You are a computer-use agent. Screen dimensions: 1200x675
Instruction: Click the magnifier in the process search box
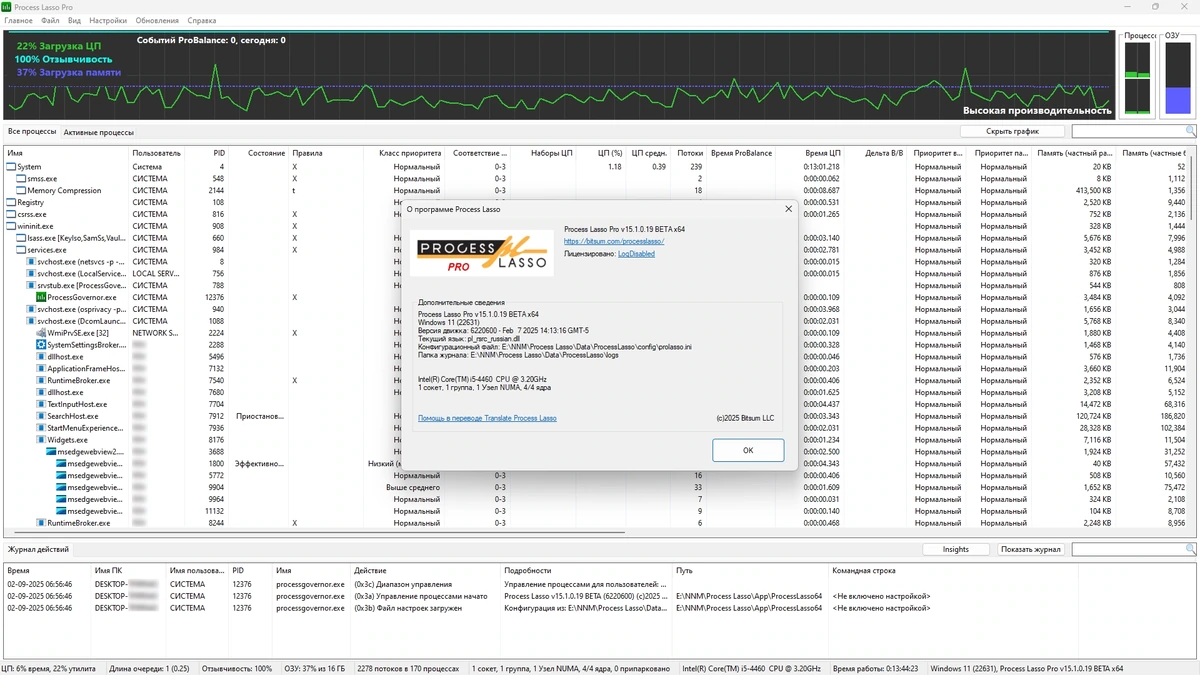pos(1190,131)
